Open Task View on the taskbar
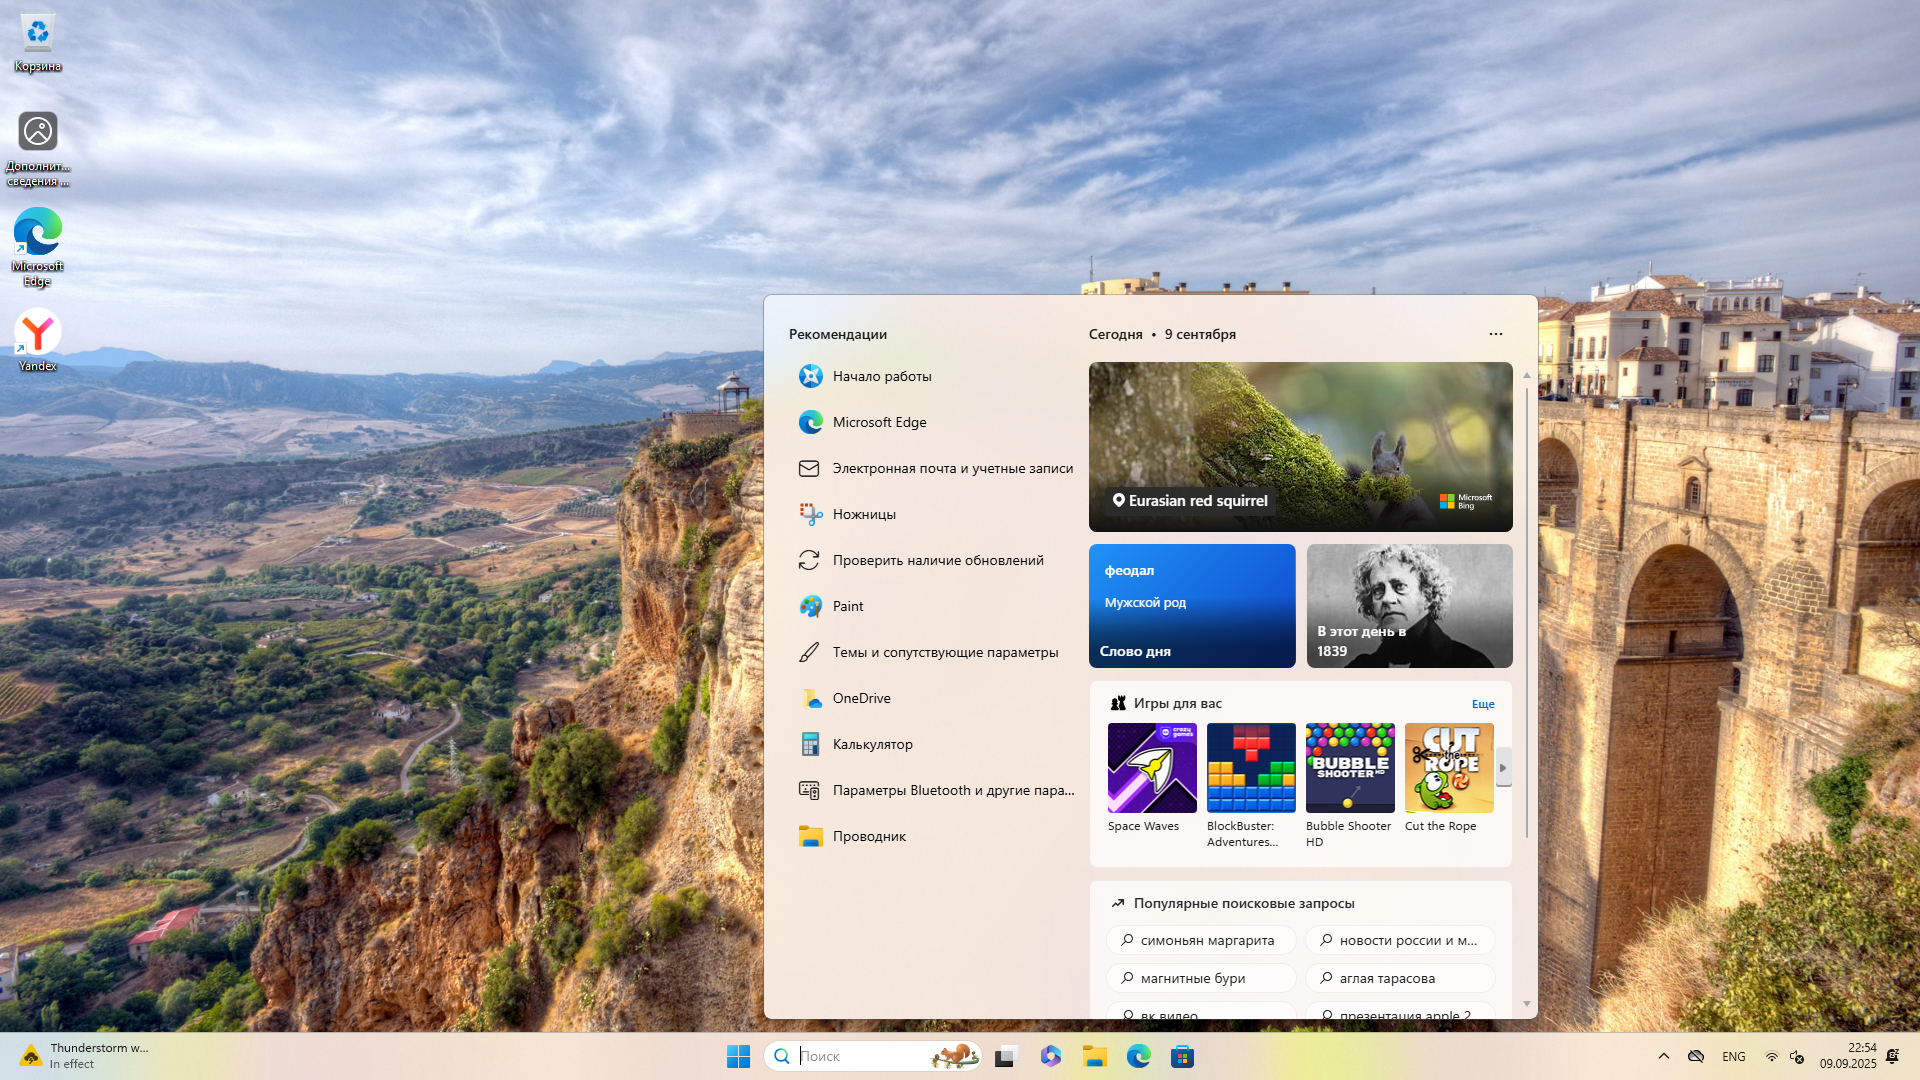This screenshot has width=1920, height=1080. point(1006,1056)
